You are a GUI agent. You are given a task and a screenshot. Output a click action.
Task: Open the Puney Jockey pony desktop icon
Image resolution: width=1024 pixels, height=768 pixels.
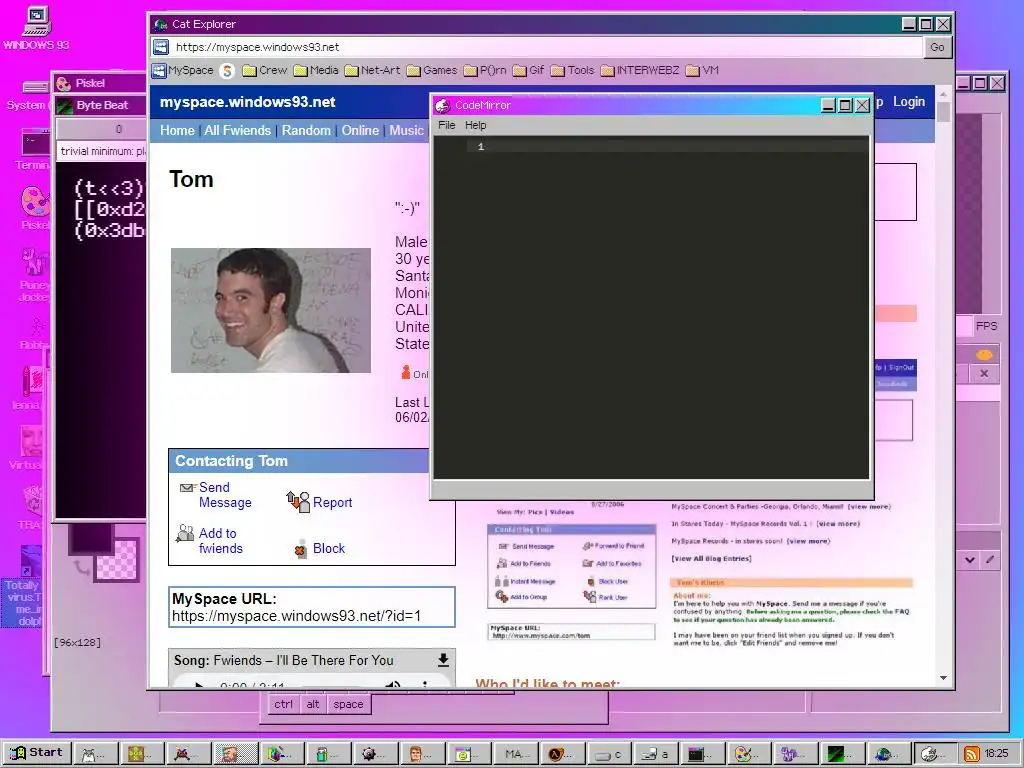pyautogui.click(x=34, y=274)
